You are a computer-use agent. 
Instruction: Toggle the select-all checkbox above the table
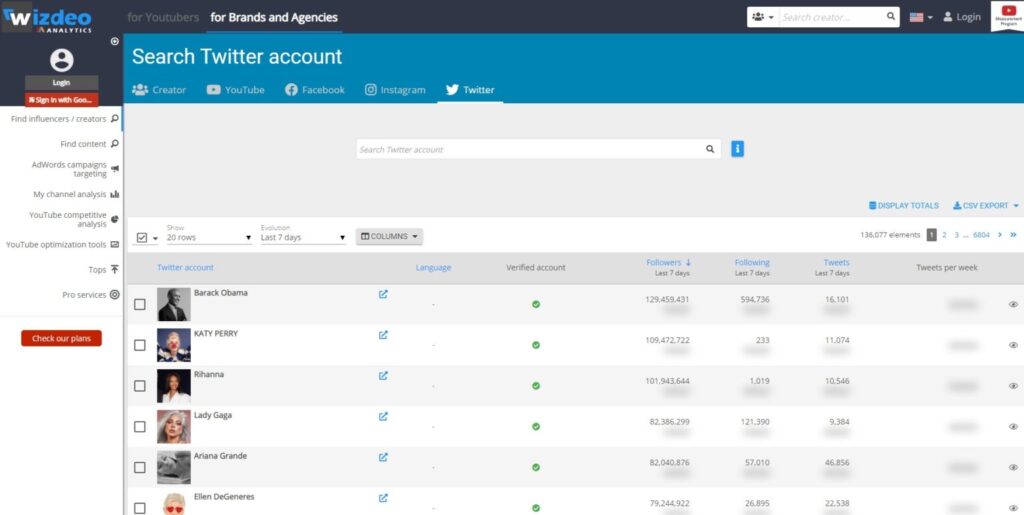click(x=142, y=237)
